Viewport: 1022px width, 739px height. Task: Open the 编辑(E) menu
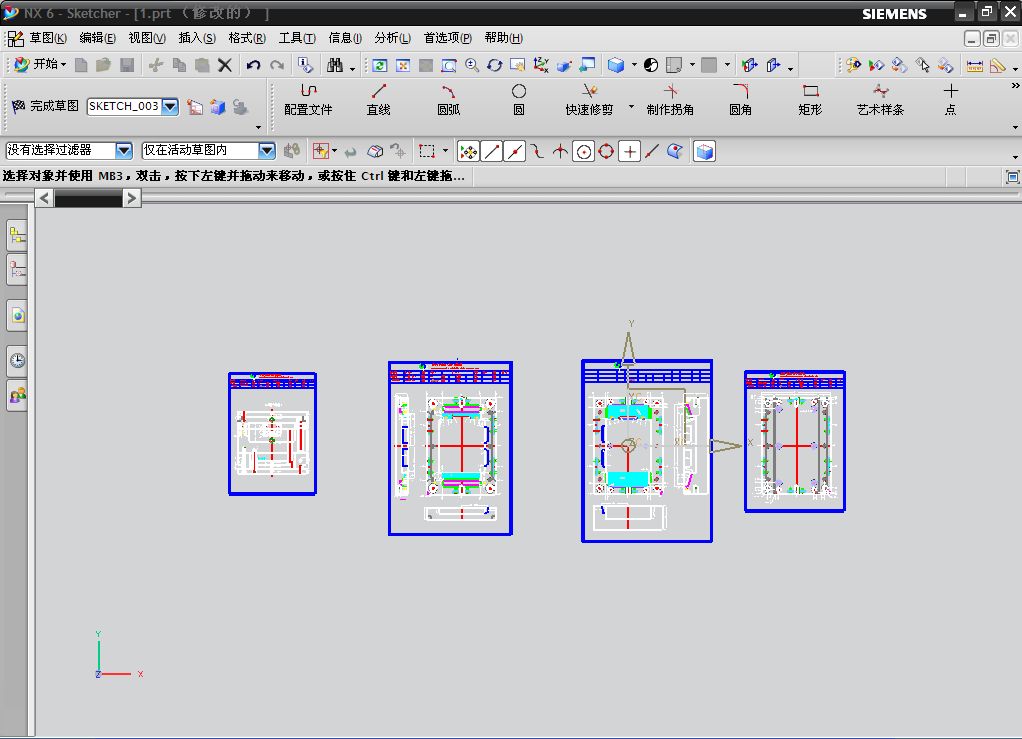98,38
